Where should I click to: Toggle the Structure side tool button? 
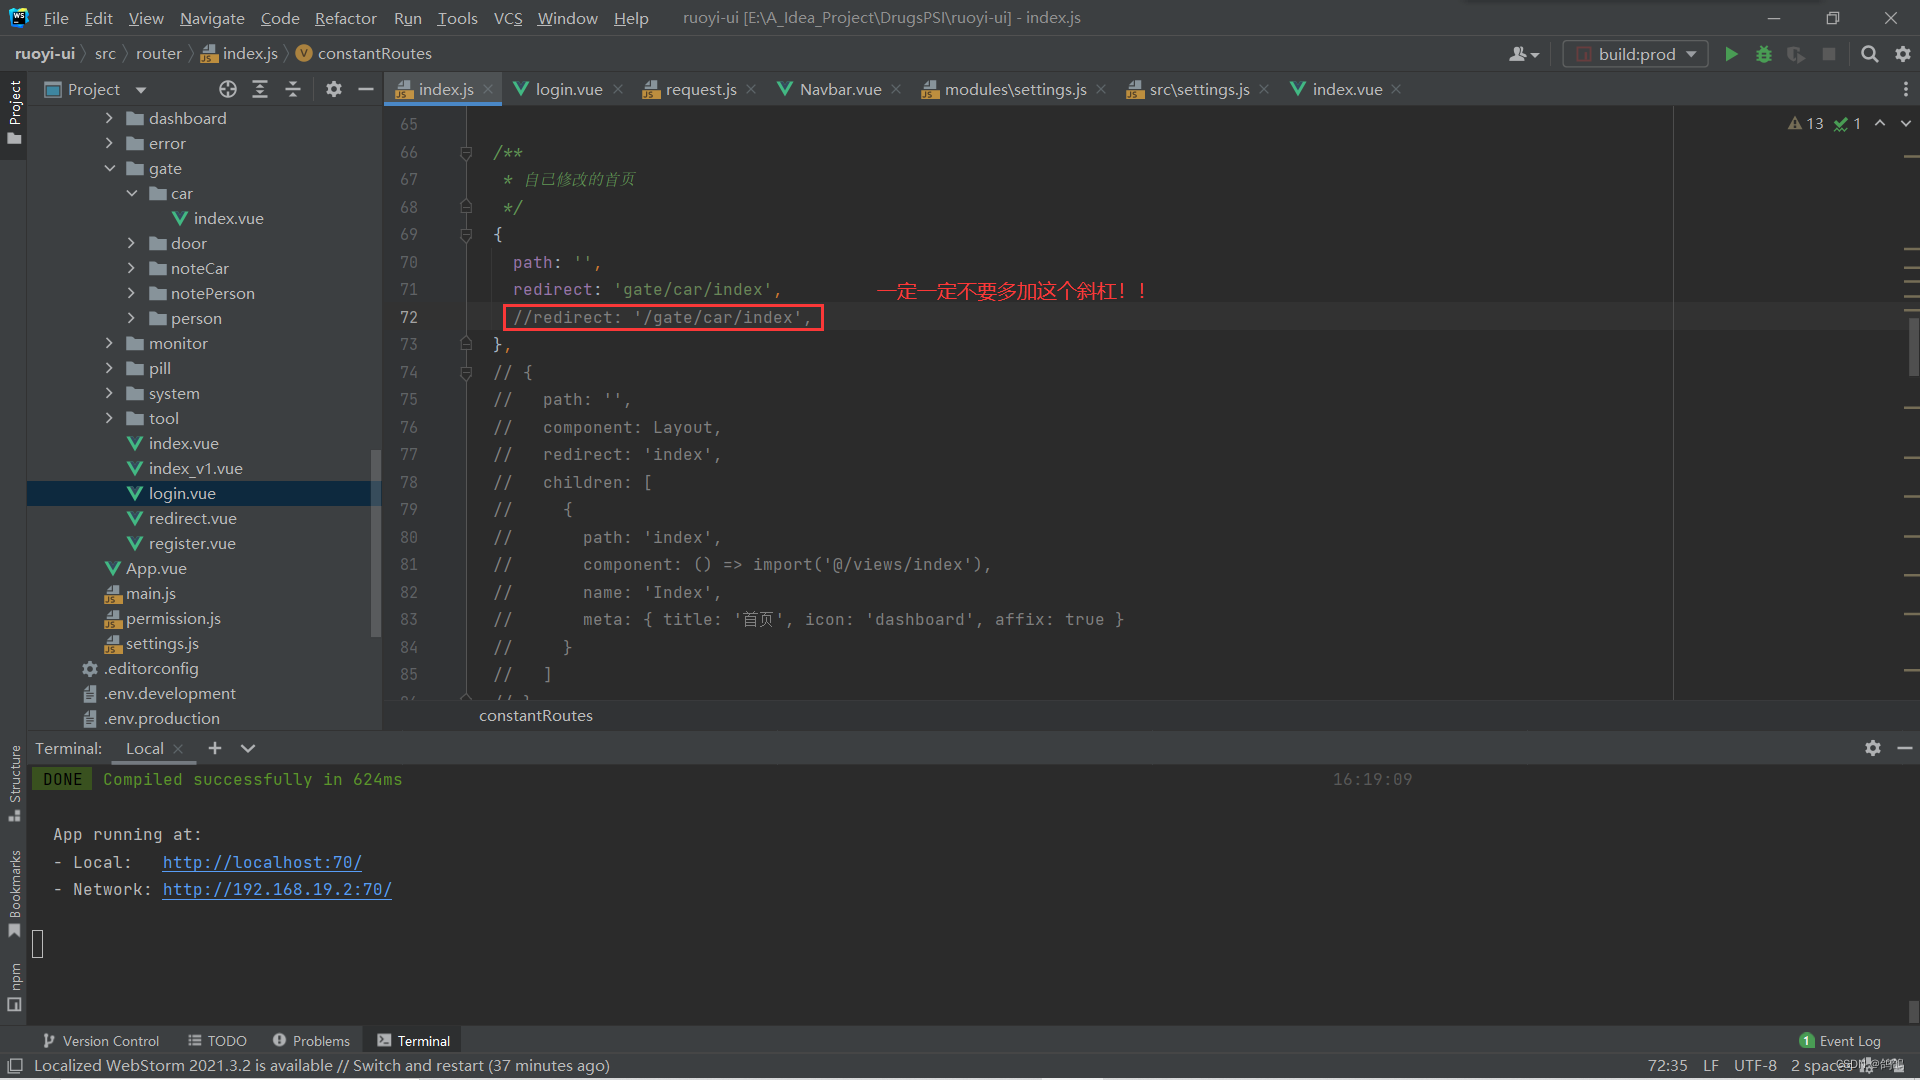(14, 784)
